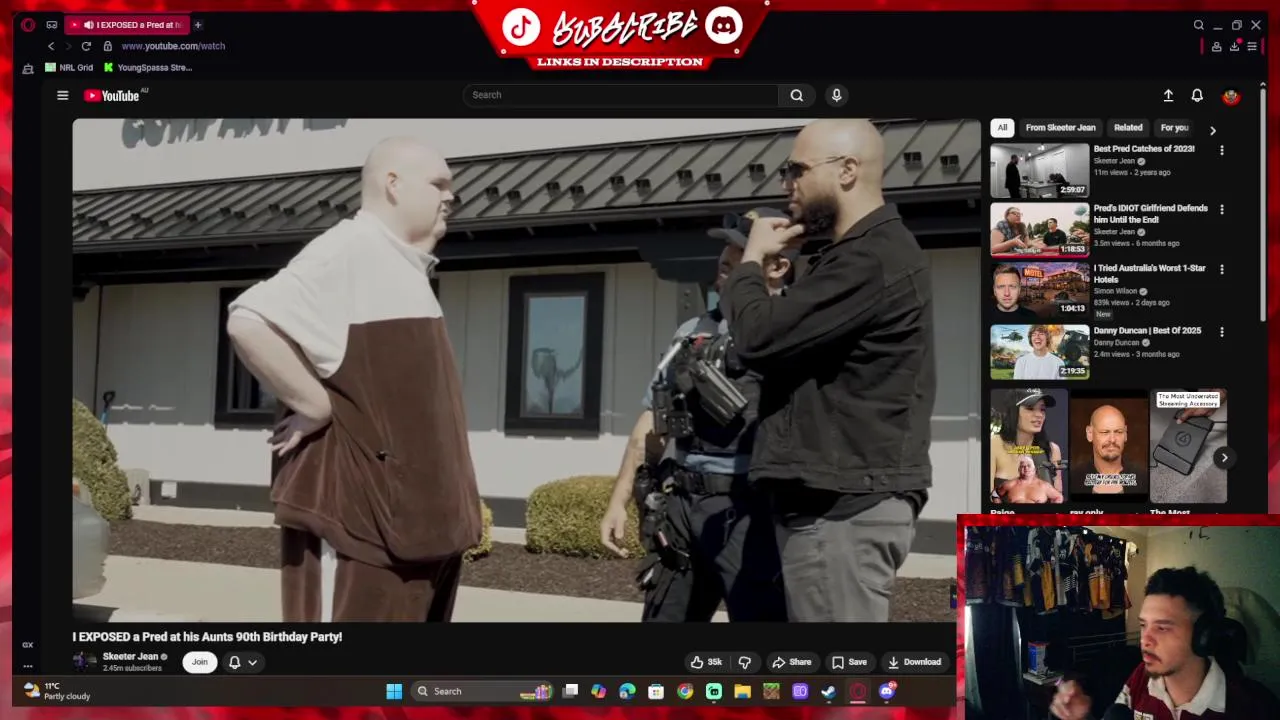This screenshot has width=1280, height=720.
Task: Open options for Danny Duncan video
Action: click(x=1221, y=332)
